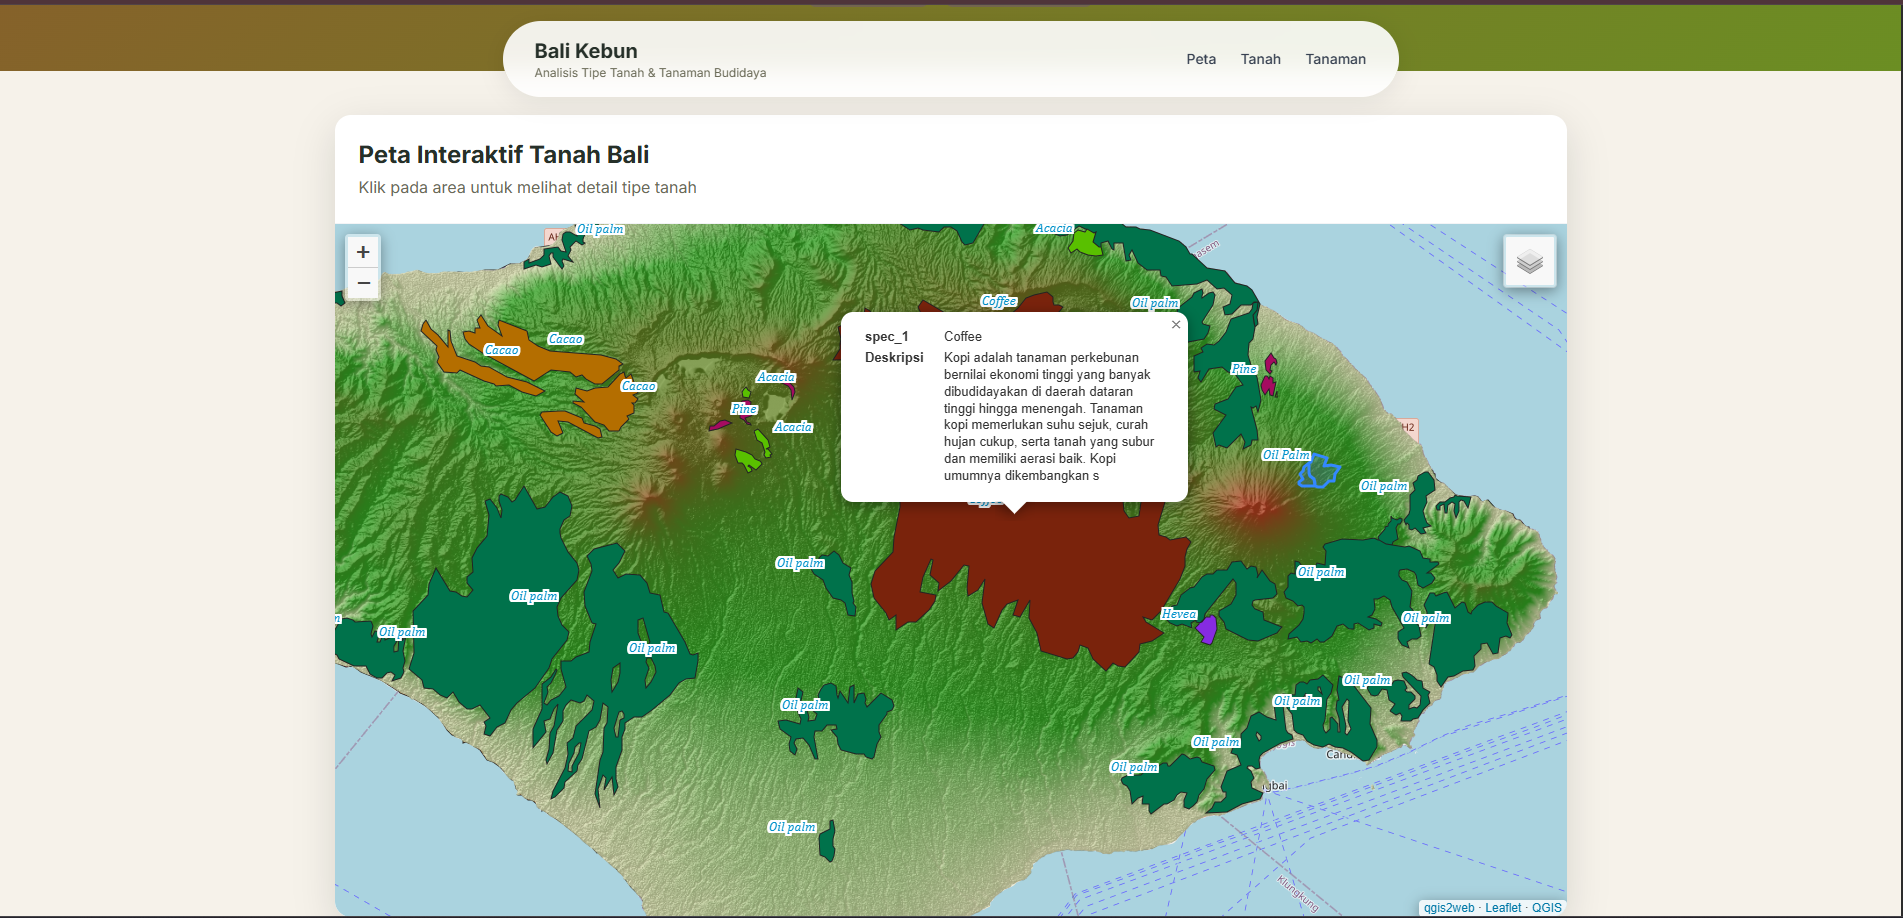Open the map layers control
The width and height of the screenshot is (1903, 918).
click(x=1529, y=262)
